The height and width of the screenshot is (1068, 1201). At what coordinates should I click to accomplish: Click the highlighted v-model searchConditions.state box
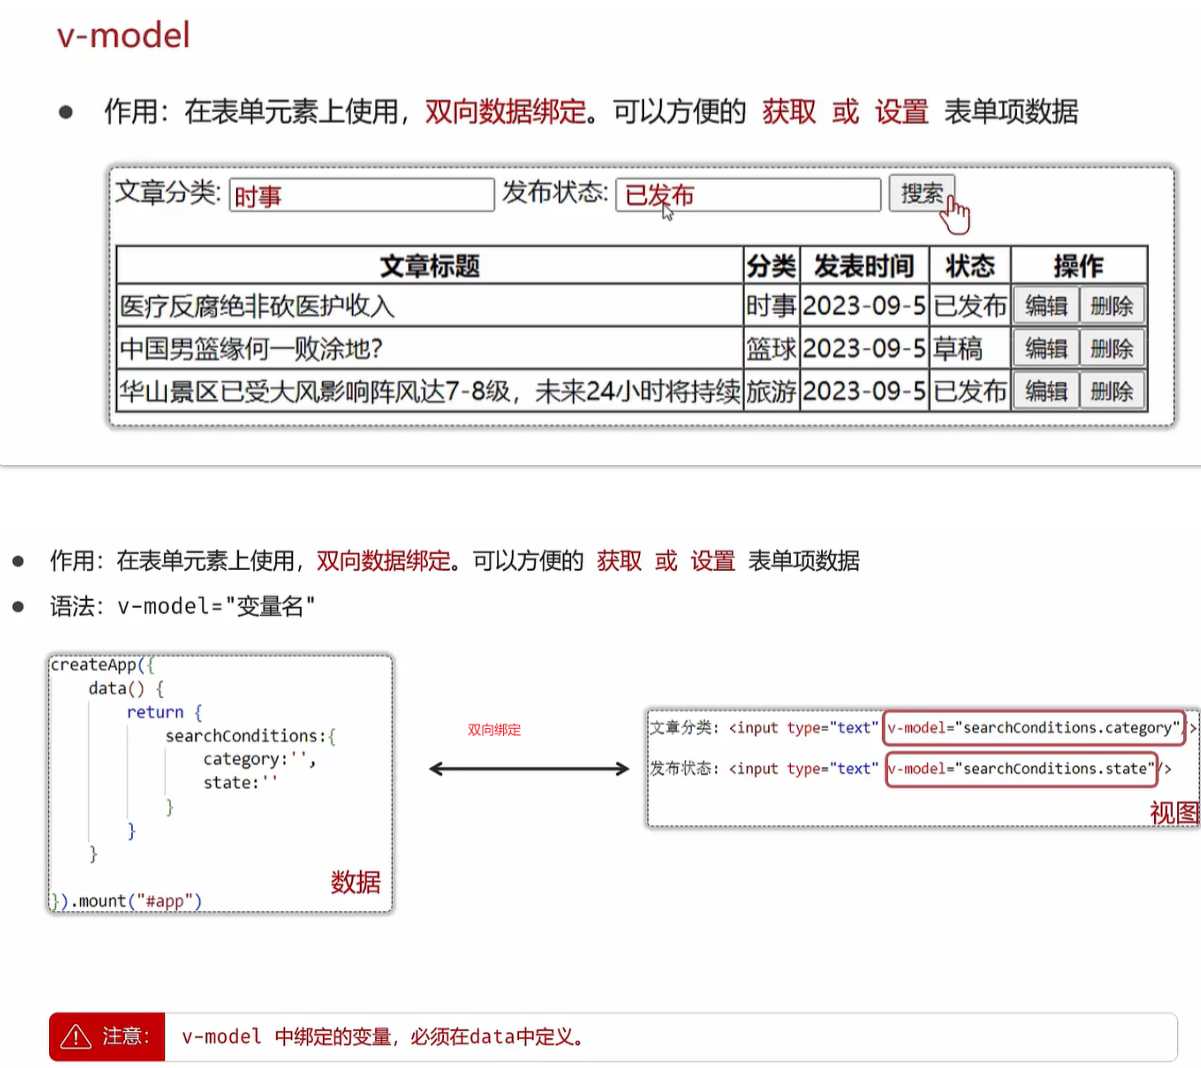click(x=1020, y=769)
